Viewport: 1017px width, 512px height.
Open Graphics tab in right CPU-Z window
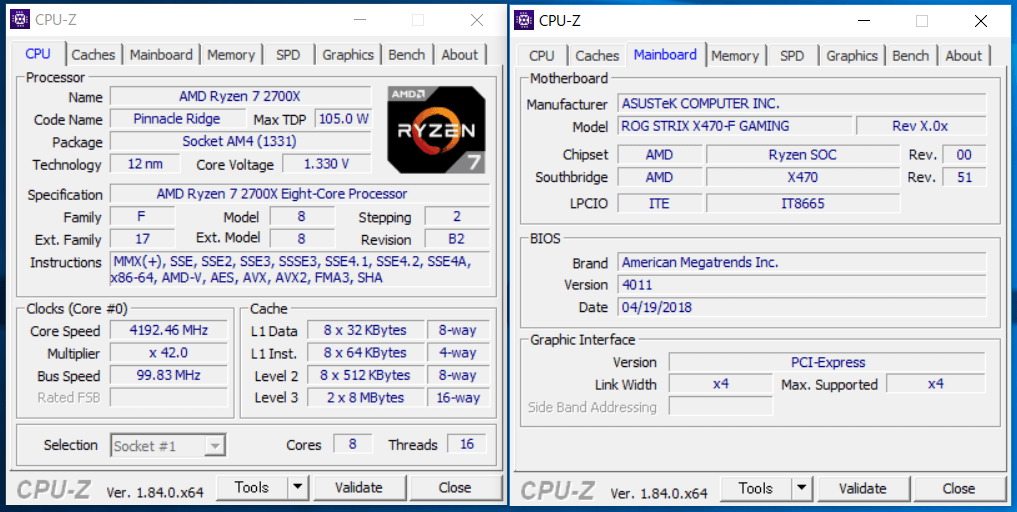tap(852, 56)
